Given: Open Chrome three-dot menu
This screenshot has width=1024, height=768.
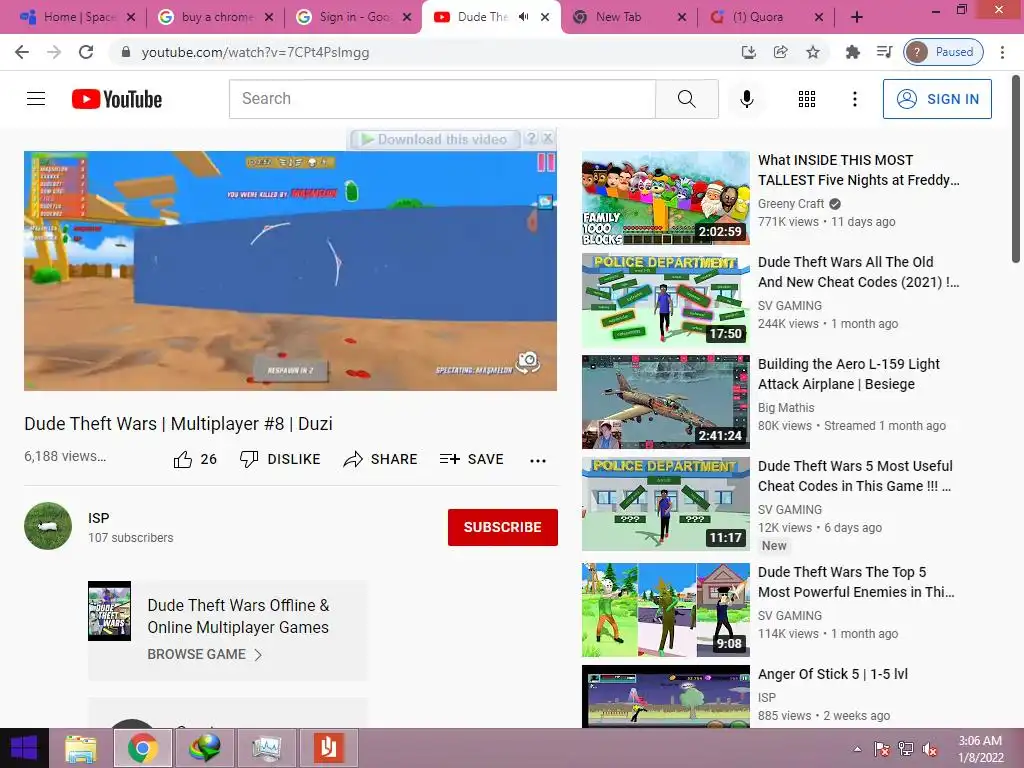Looking at the screenshot, I should point(1002,52).
